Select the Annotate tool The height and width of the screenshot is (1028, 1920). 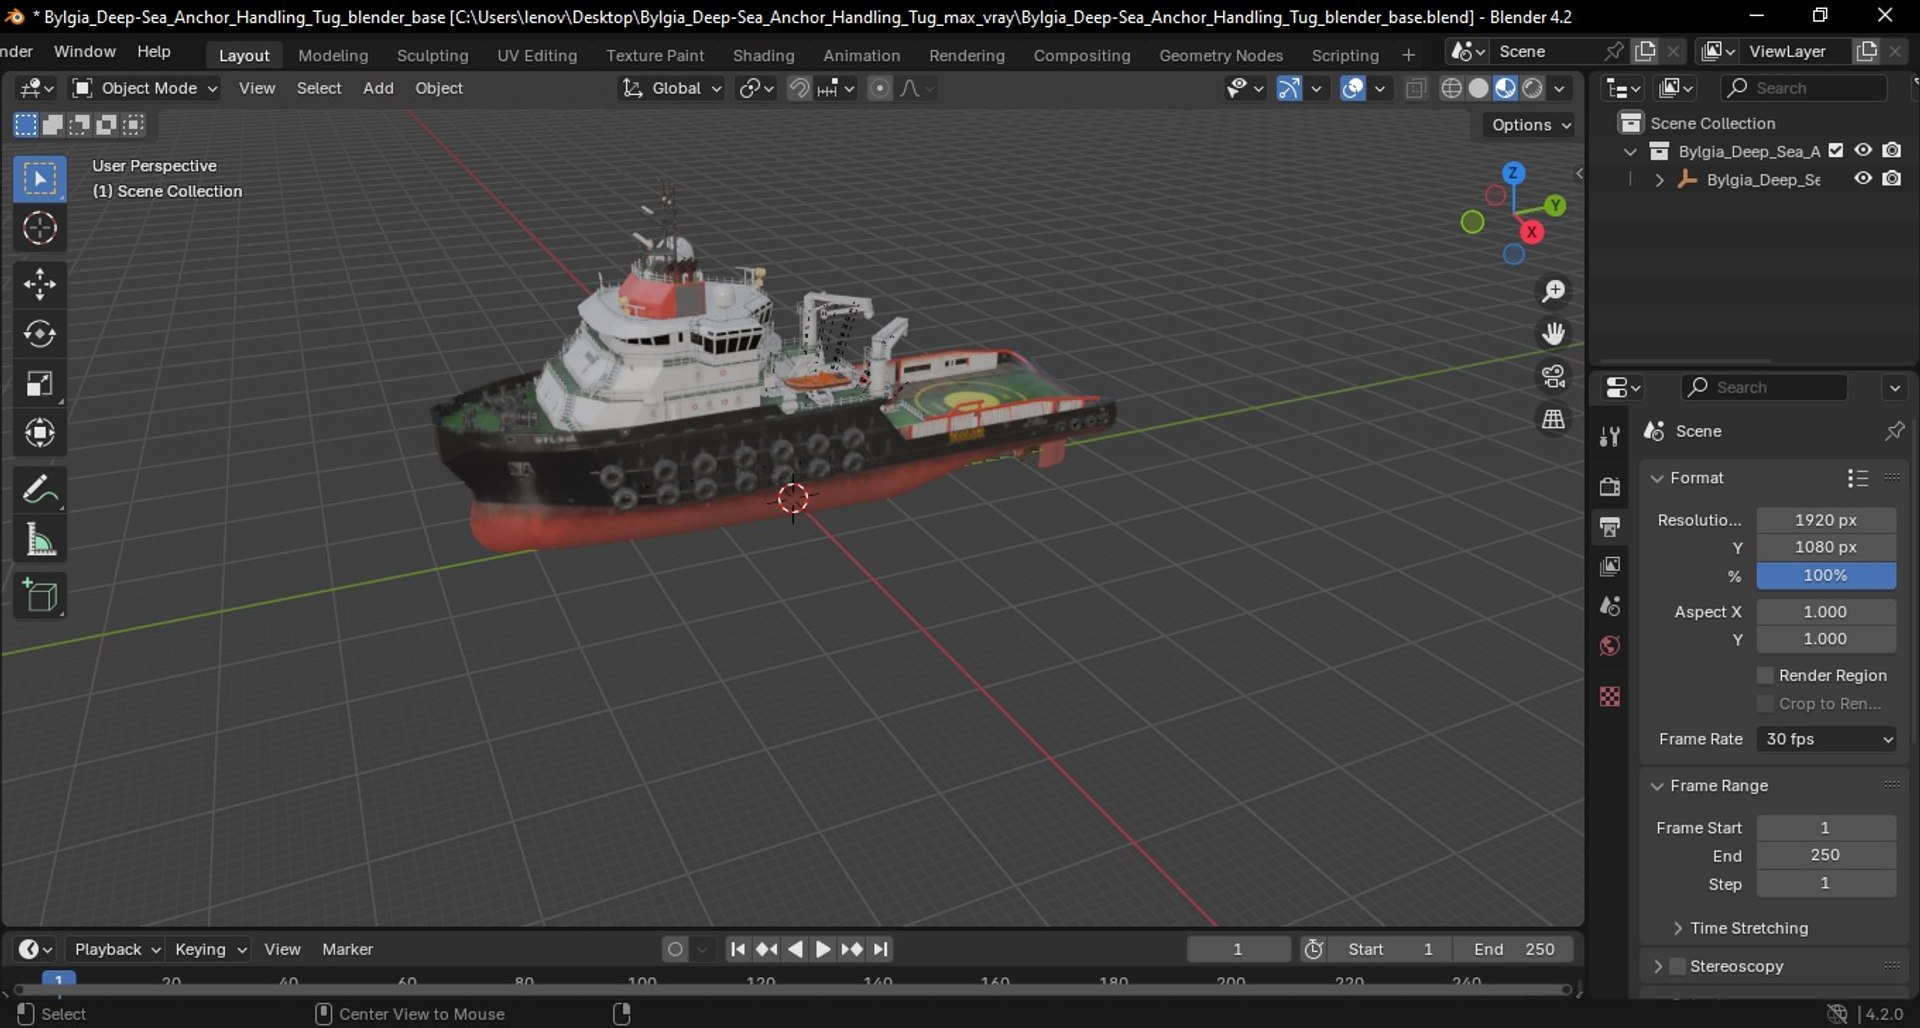(40, 489)
